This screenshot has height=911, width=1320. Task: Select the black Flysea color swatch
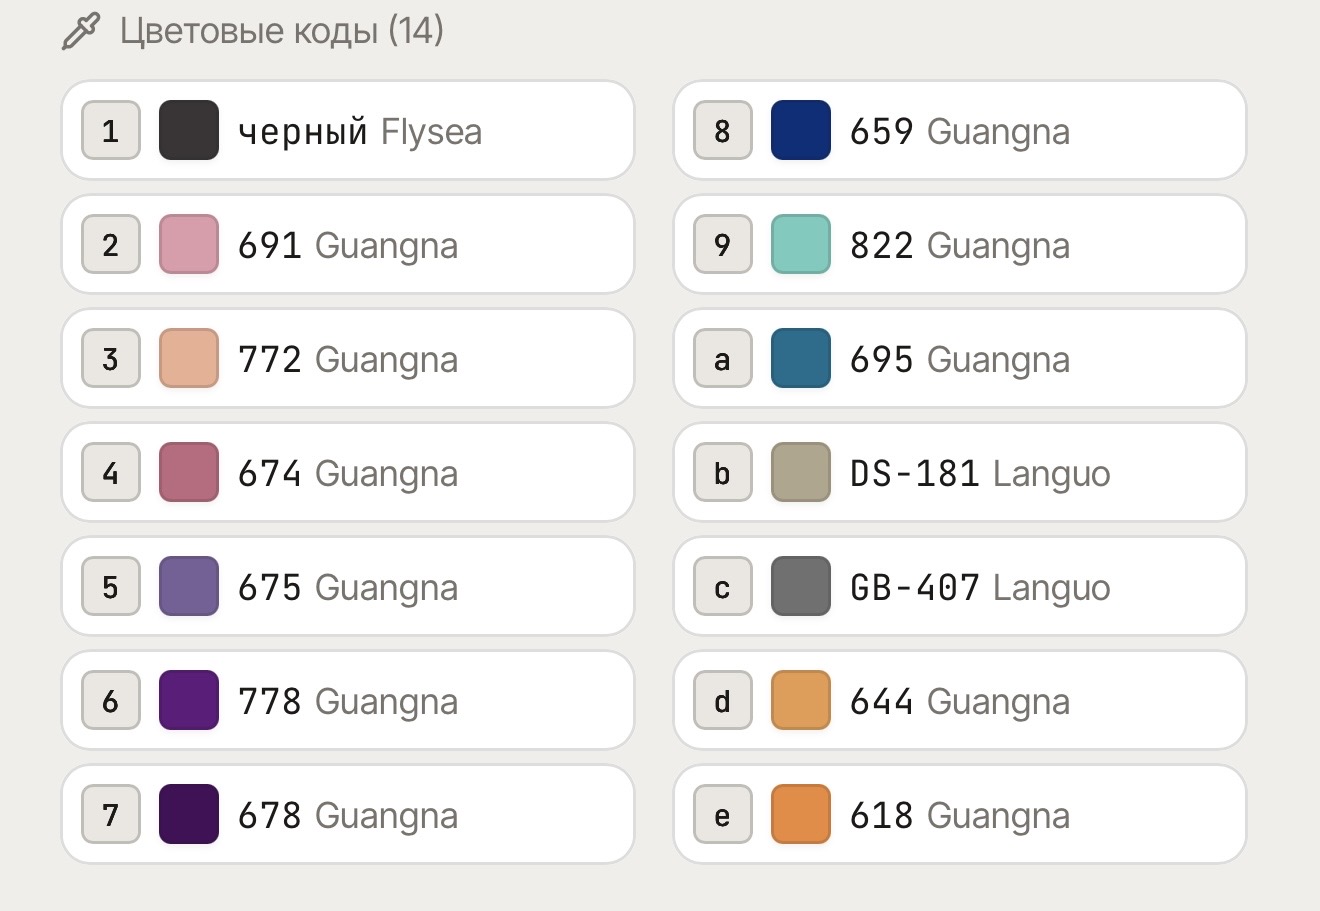(x=189, y=130)
